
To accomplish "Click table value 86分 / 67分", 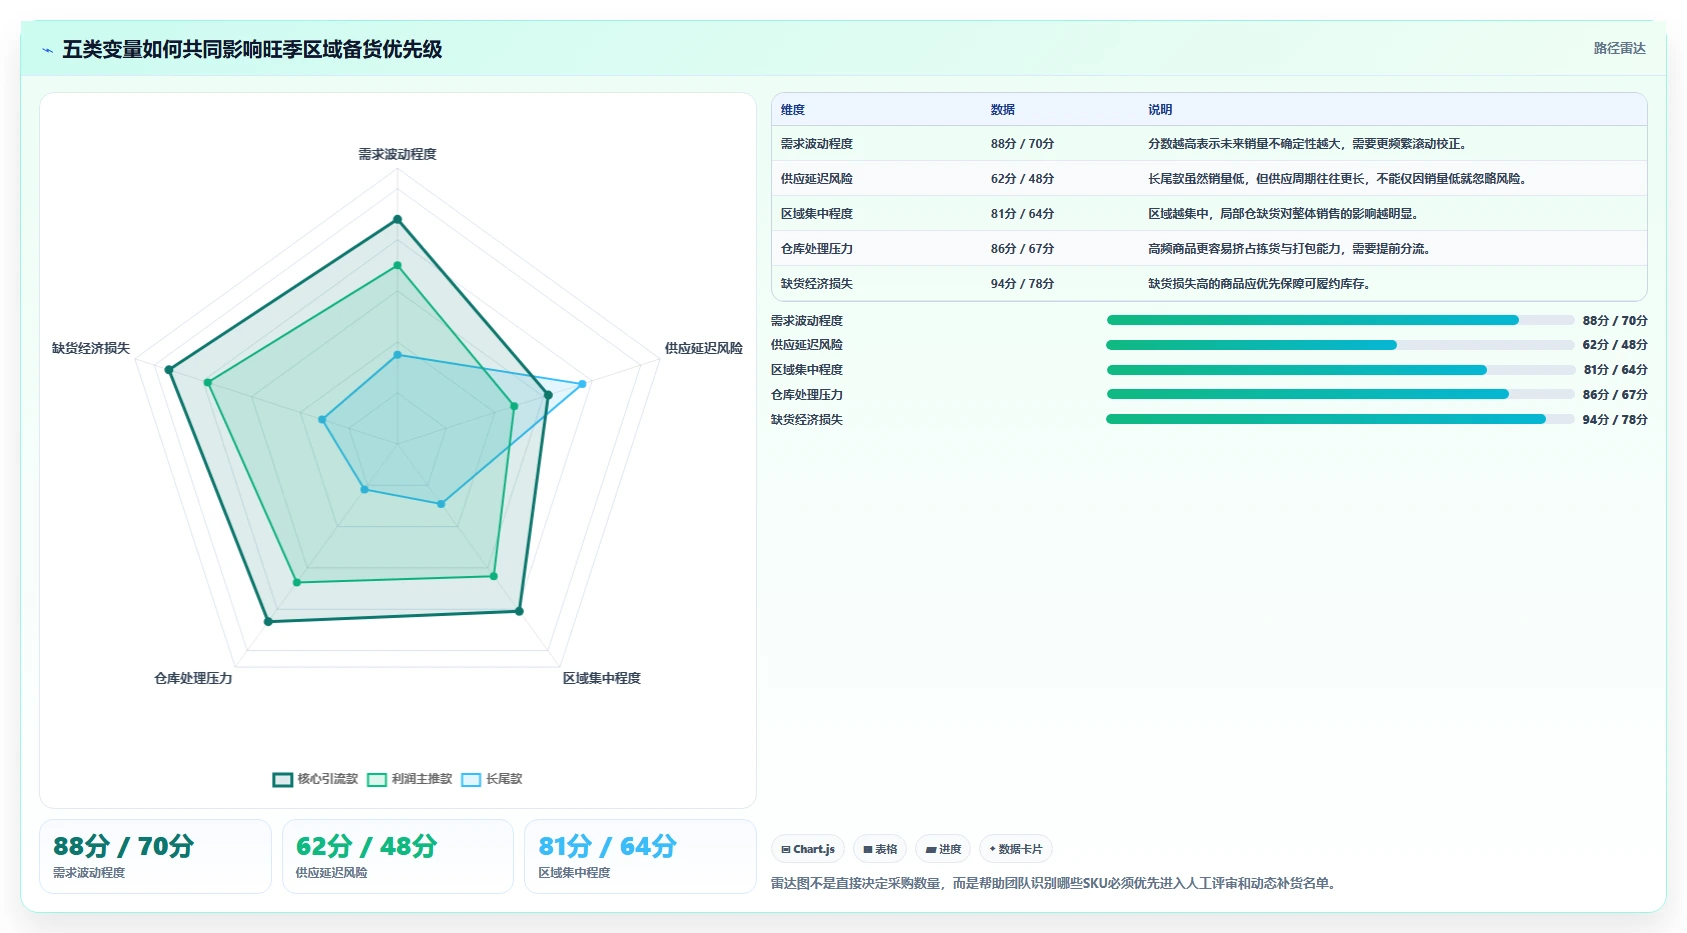I will pos(1022,249).
